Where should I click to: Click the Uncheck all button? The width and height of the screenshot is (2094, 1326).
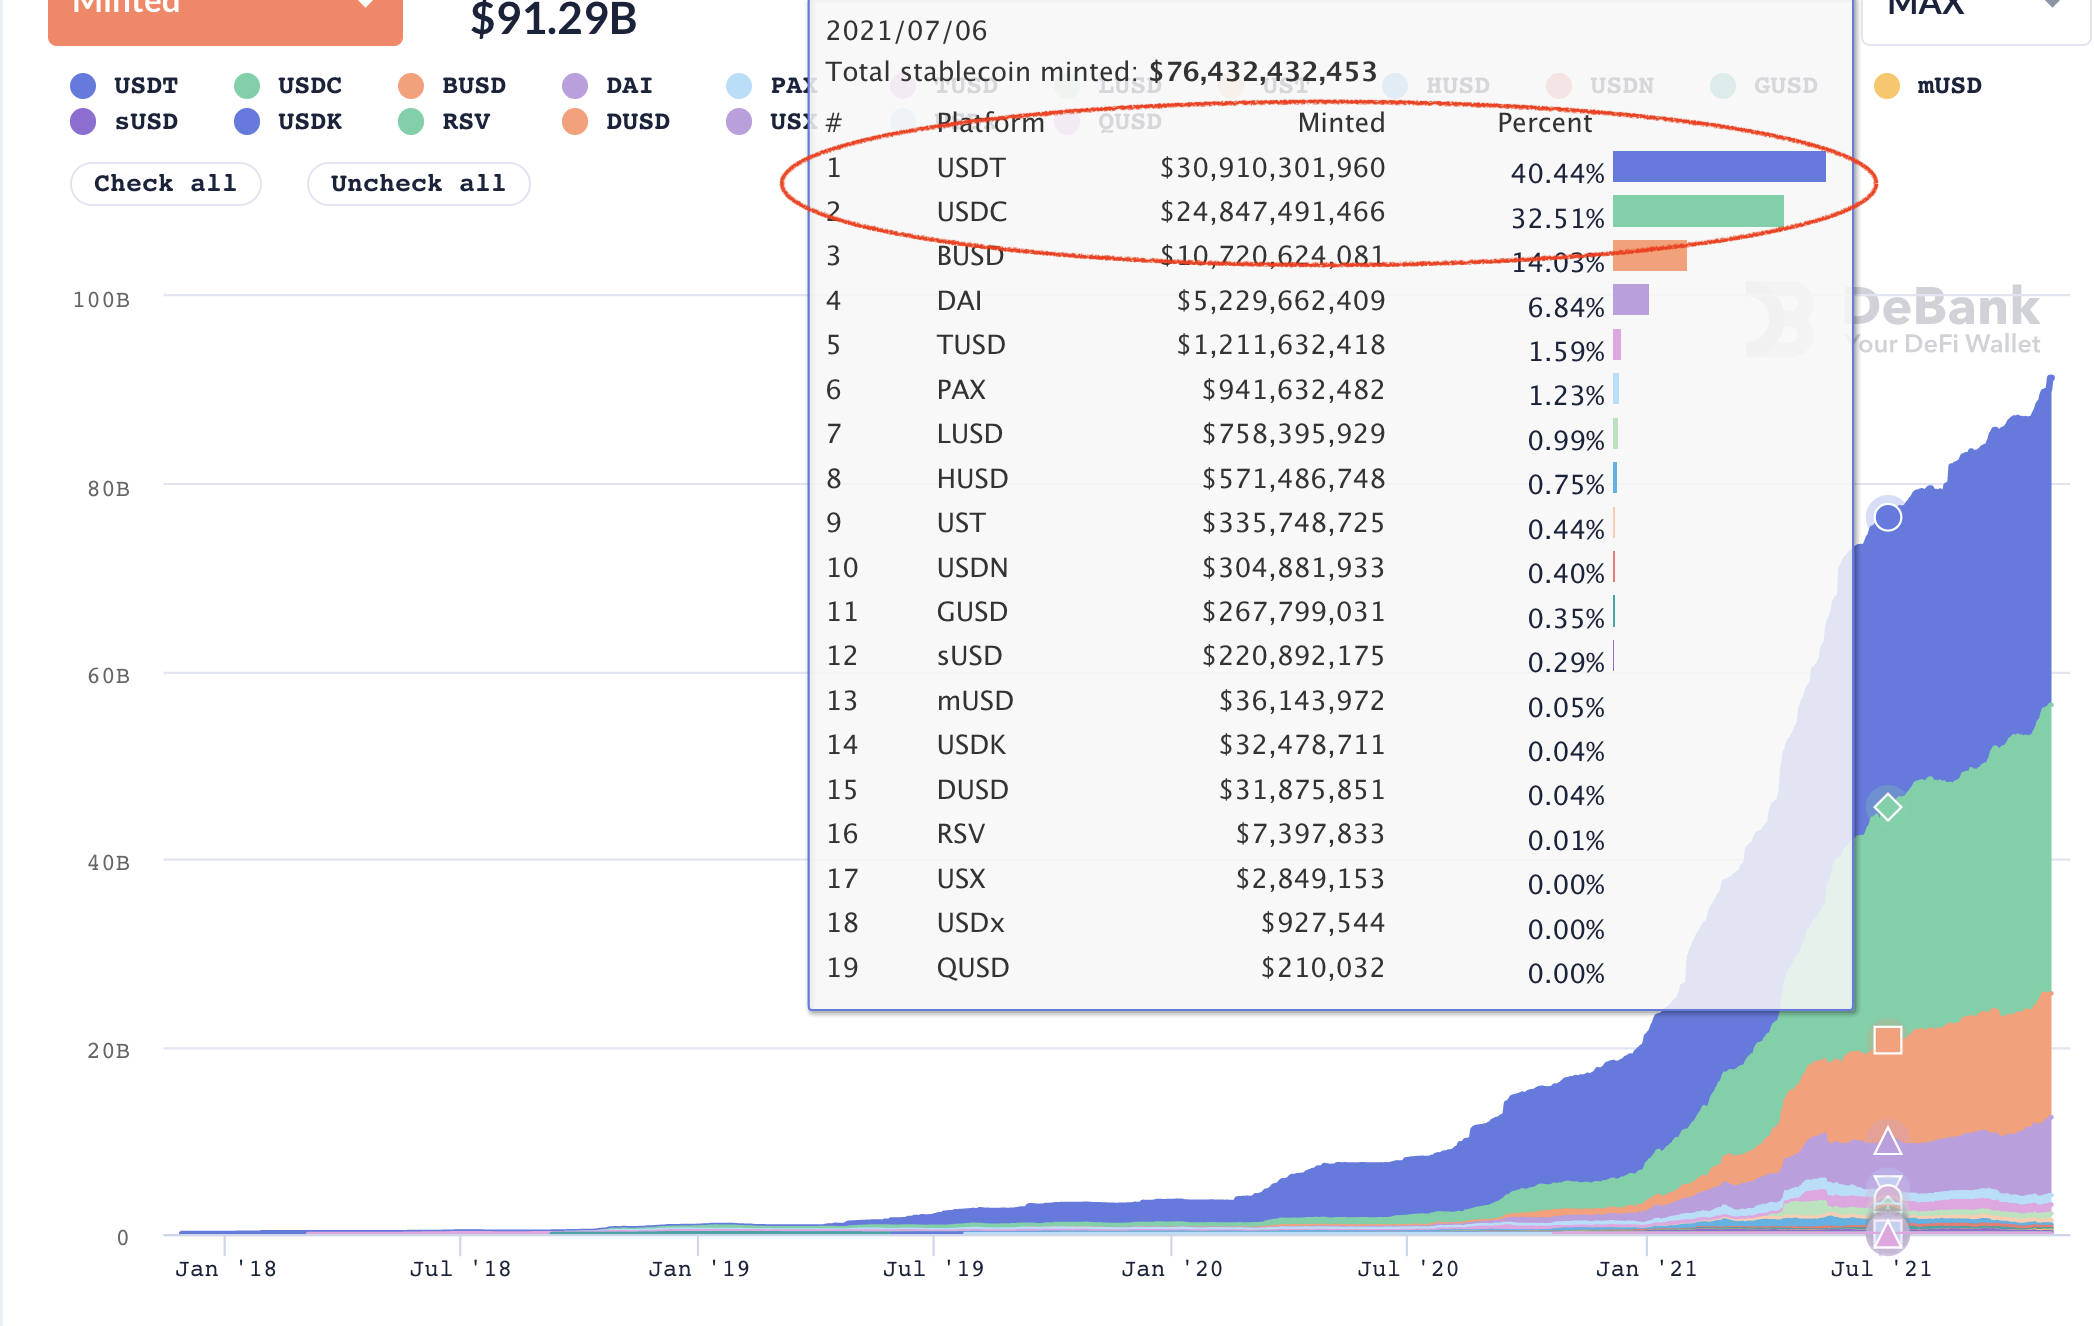coord(418,184)
